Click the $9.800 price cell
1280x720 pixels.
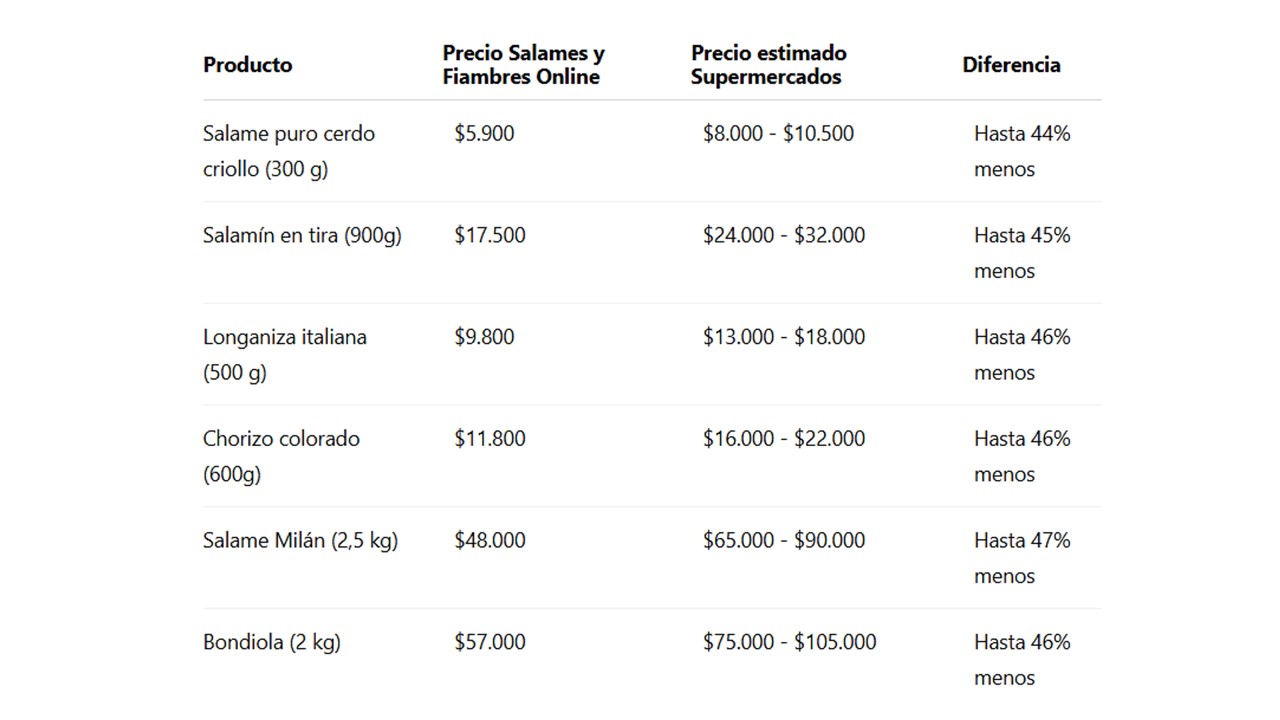484,337
